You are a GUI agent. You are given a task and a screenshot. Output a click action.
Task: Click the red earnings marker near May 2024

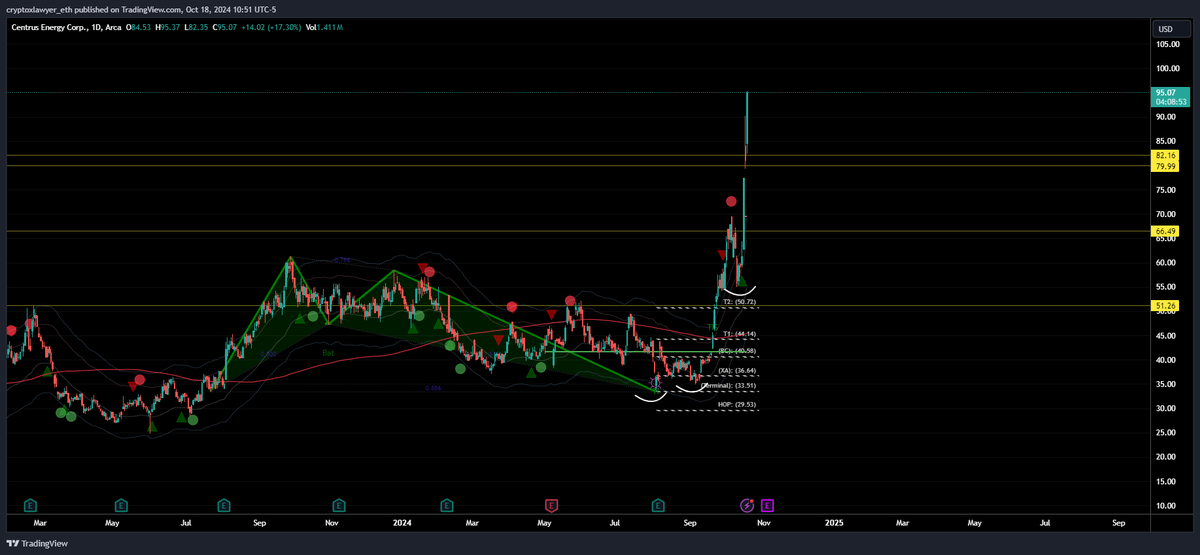pyautogui.click(x=551, y=506)
